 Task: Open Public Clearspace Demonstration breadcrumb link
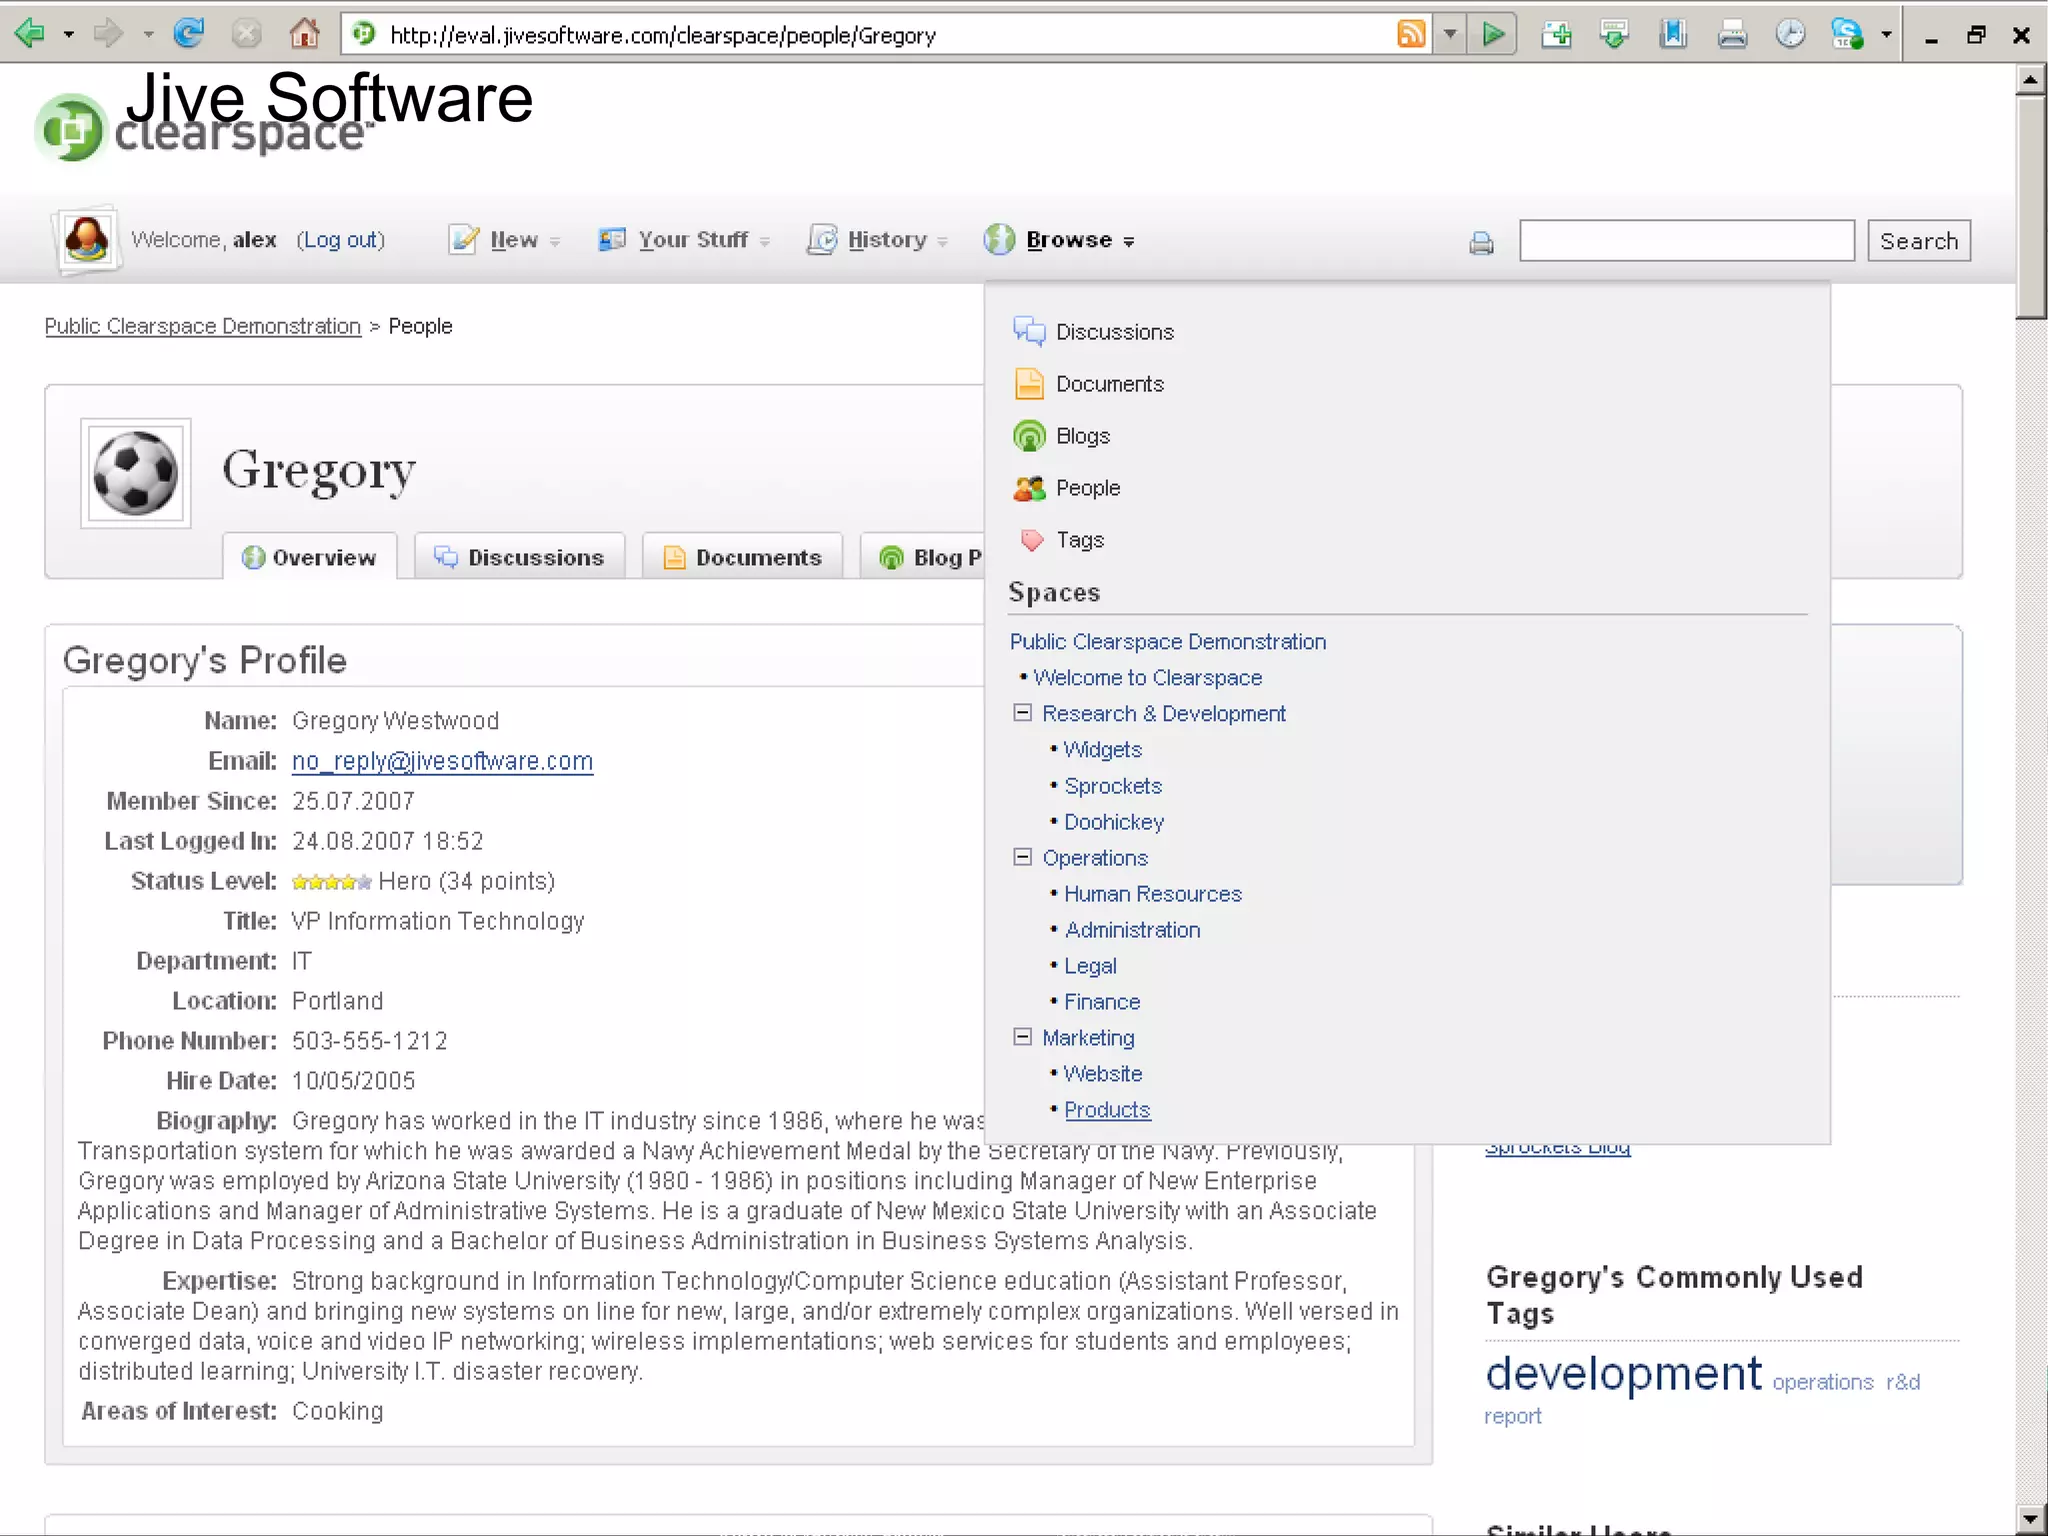tap(203, 326)
